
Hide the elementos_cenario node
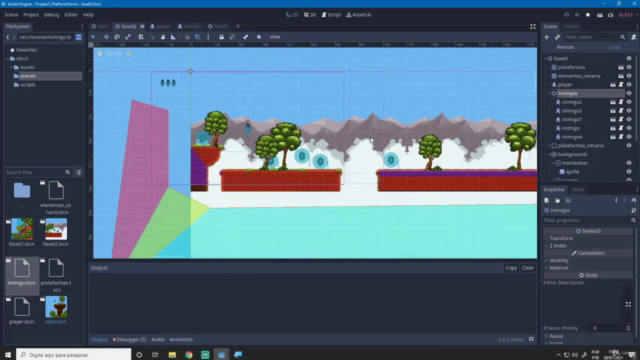[x=629, y=76]
